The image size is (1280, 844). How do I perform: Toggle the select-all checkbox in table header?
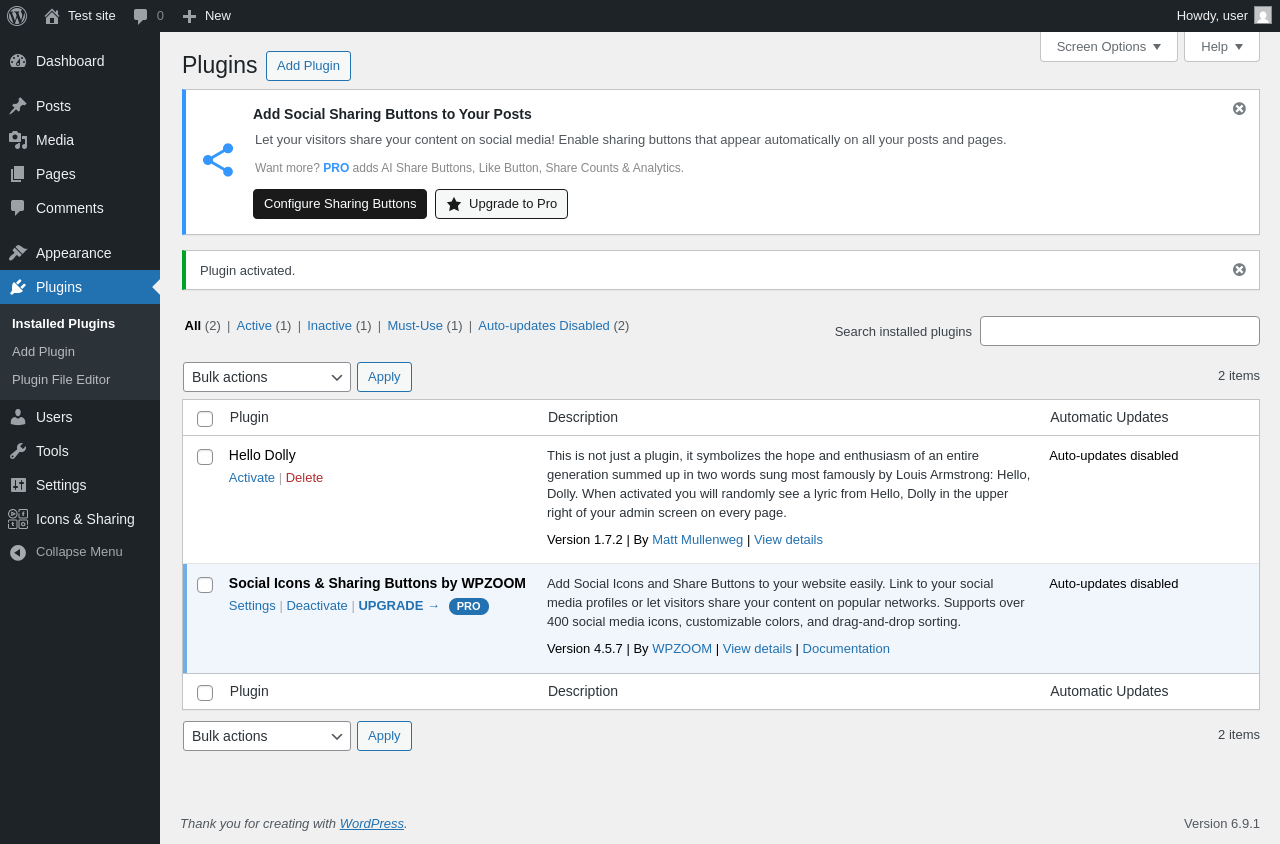[x=205, y=419]
